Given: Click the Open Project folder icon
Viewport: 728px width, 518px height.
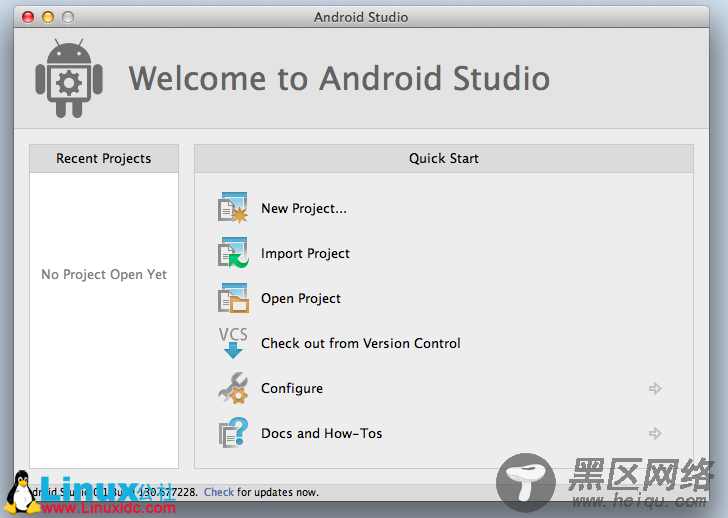Looking at the screenshot, I should pos(233,298).
